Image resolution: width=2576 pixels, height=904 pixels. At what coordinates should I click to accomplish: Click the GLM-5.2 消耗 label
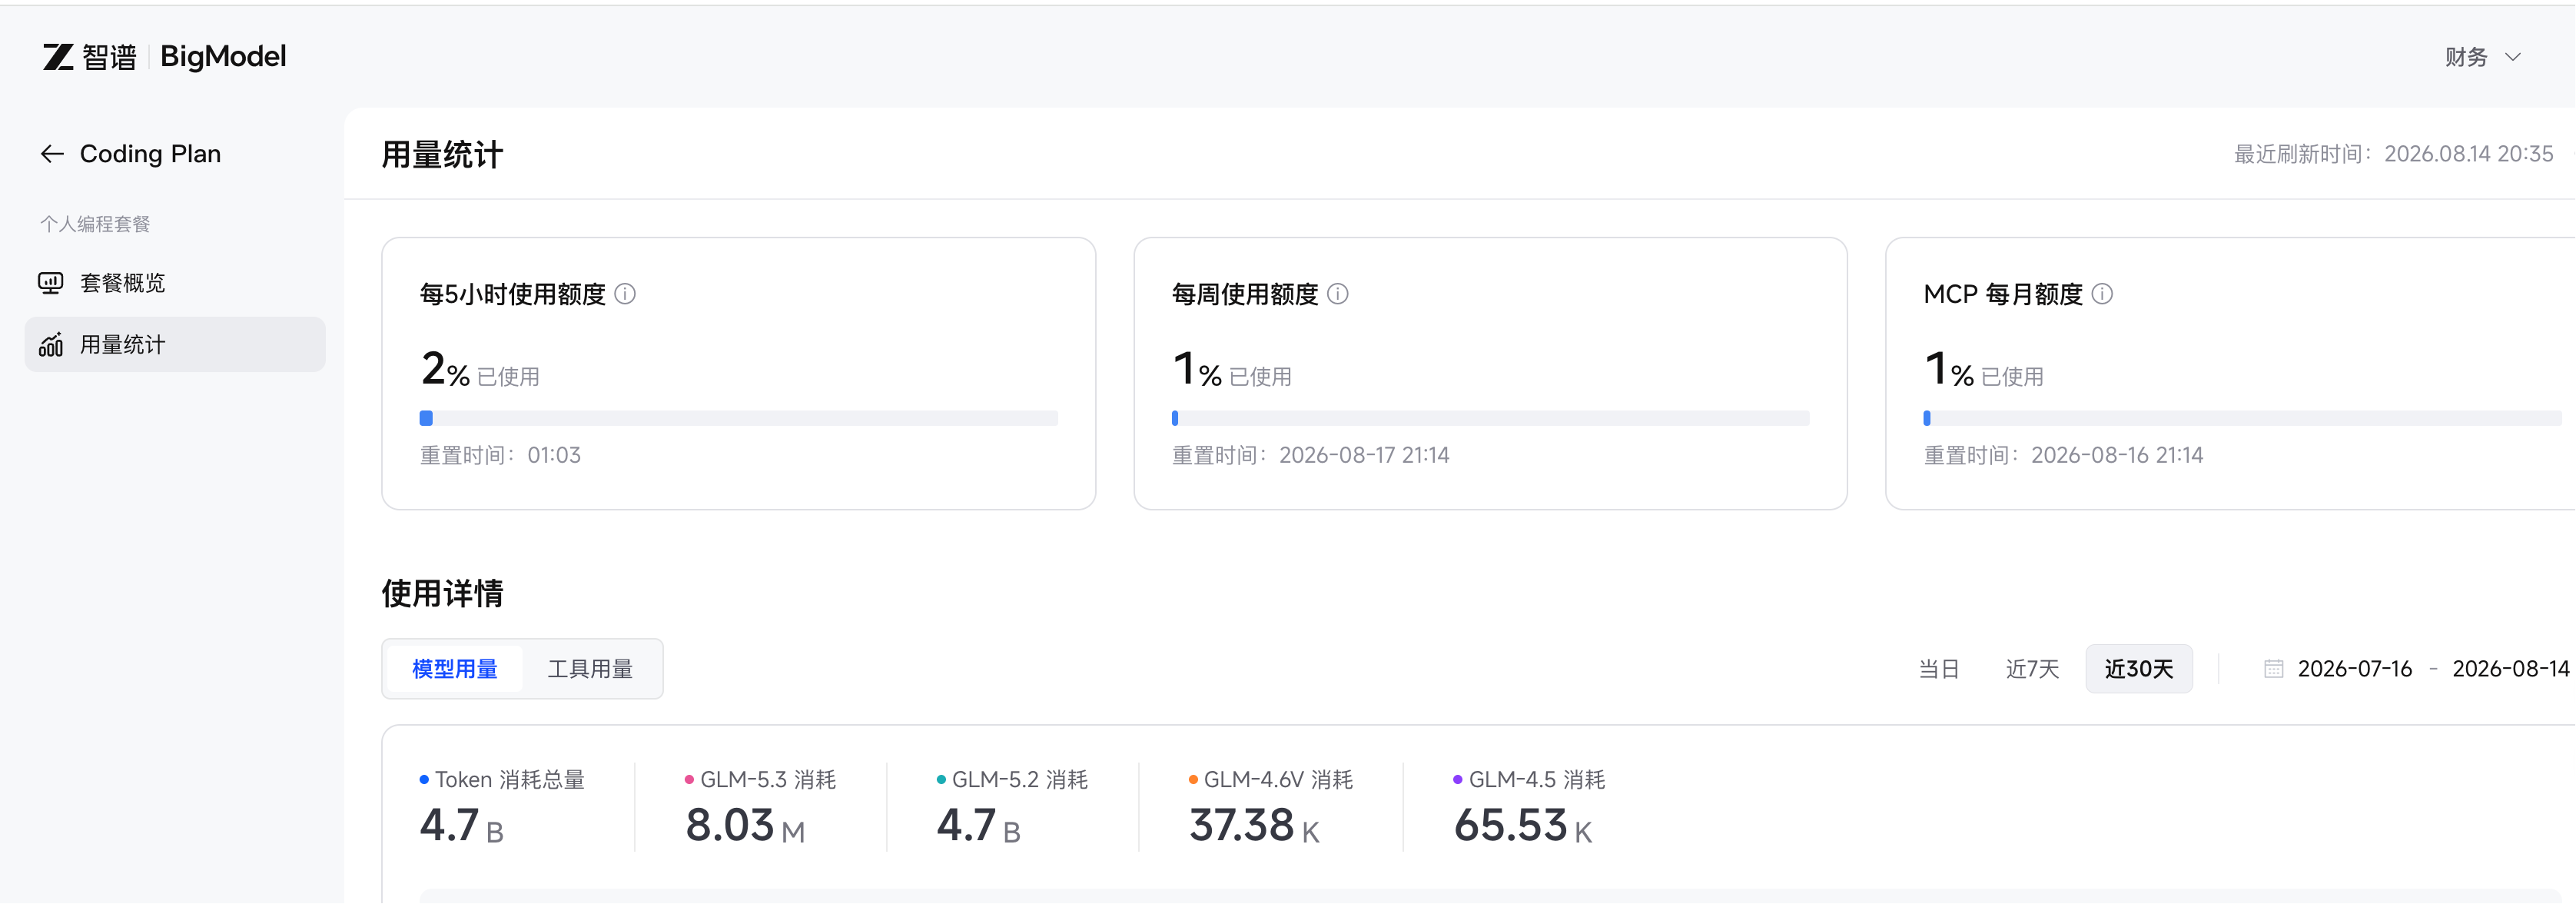coord(1020,780)
